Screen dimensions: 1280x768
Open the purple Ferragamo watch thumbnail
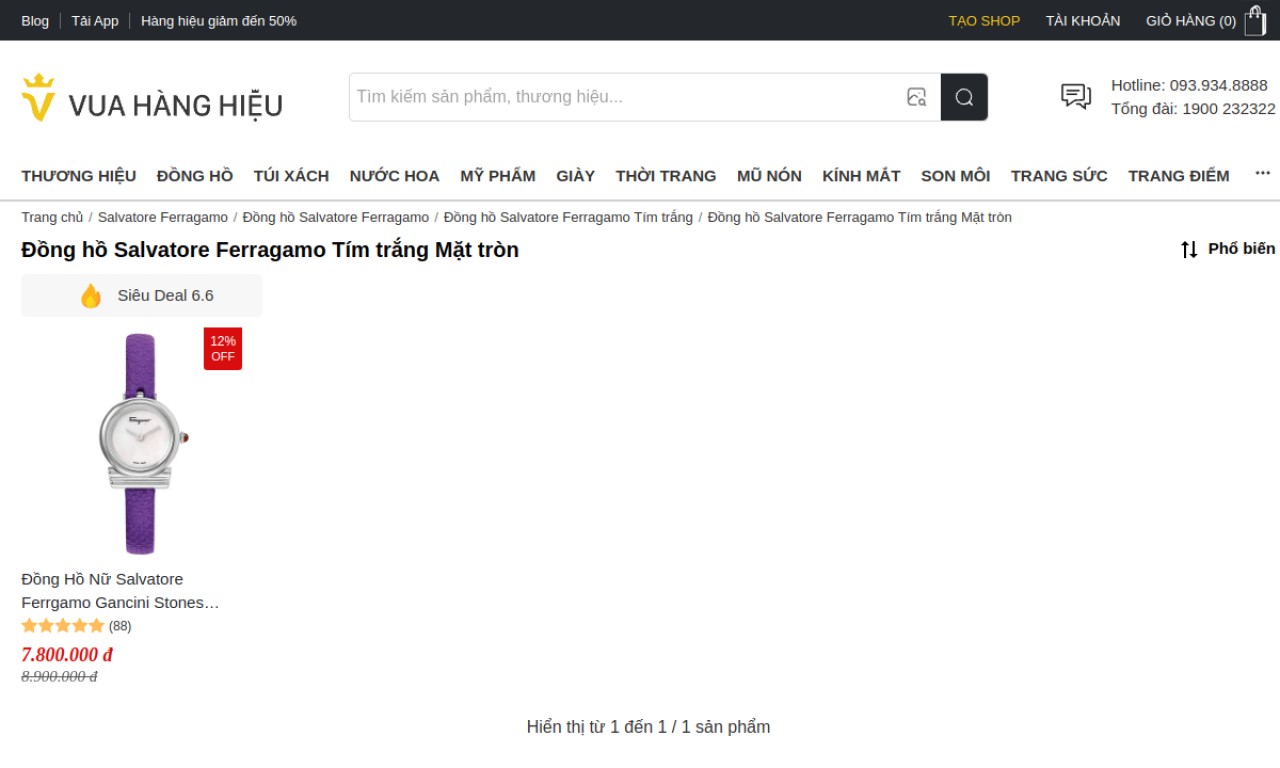pos(140,444)
